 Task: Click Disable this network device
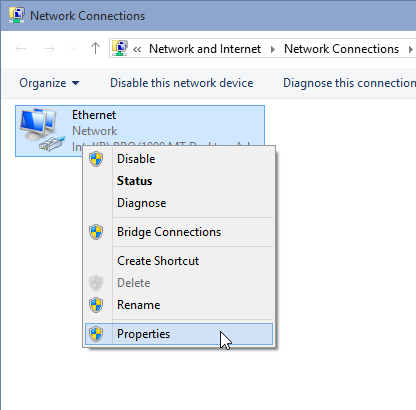182,83
